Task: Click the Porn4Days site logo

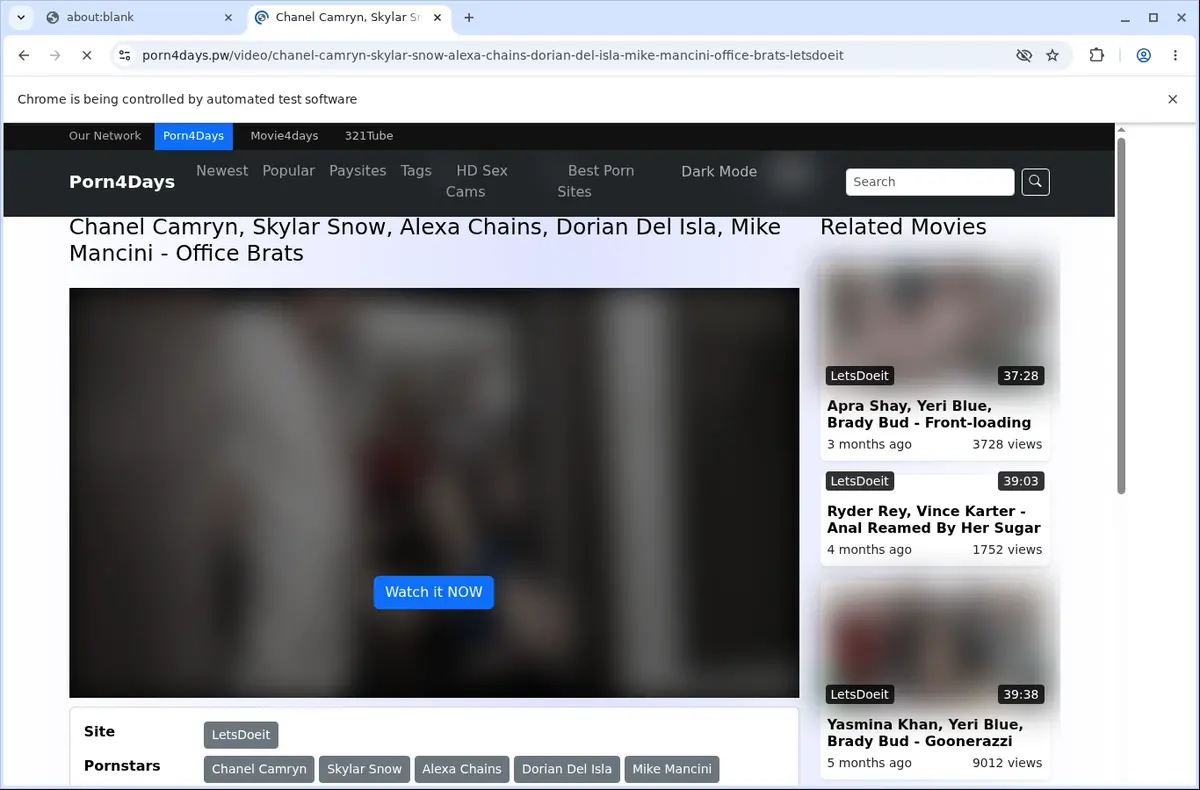Action: point(122,181)
